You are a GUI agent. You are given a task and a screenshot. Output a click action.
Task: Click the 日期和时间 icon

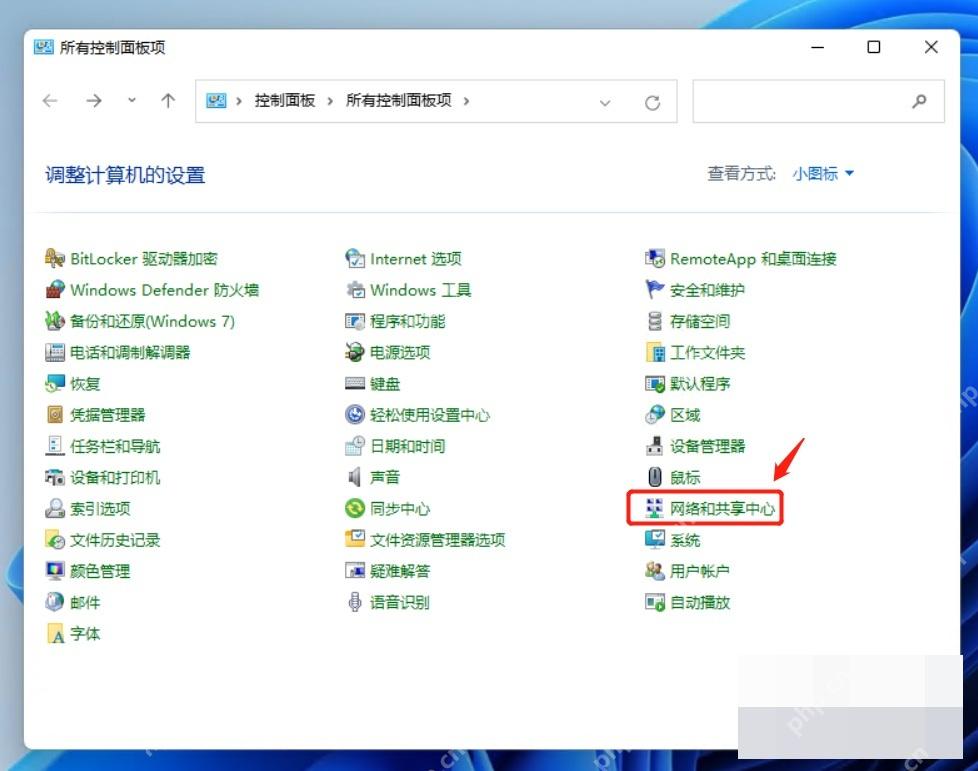pos(355,445)
